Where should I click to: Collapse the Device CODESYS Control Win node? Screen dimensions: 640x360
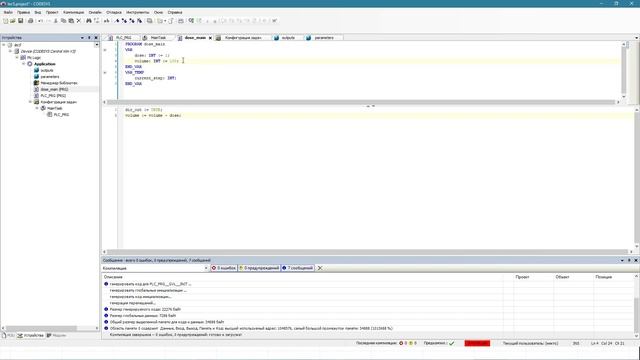(11, 51)
